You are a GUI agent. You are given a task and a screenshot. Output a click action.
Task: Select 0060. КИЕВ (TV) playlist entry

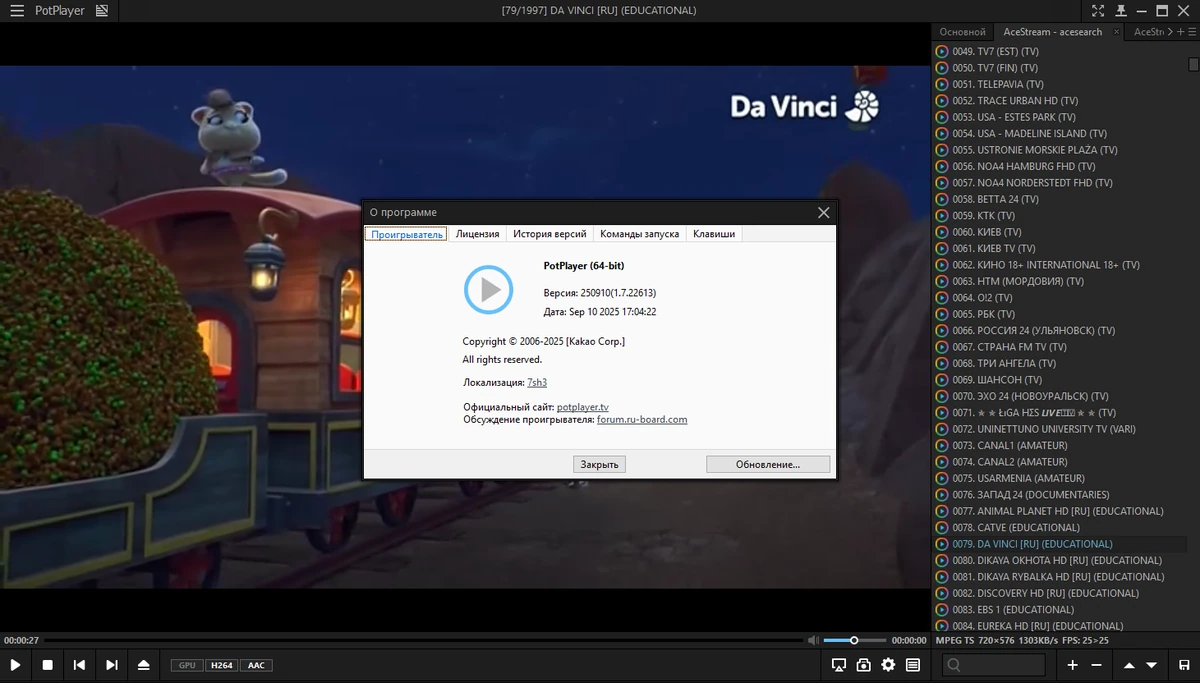(1060, 232)
